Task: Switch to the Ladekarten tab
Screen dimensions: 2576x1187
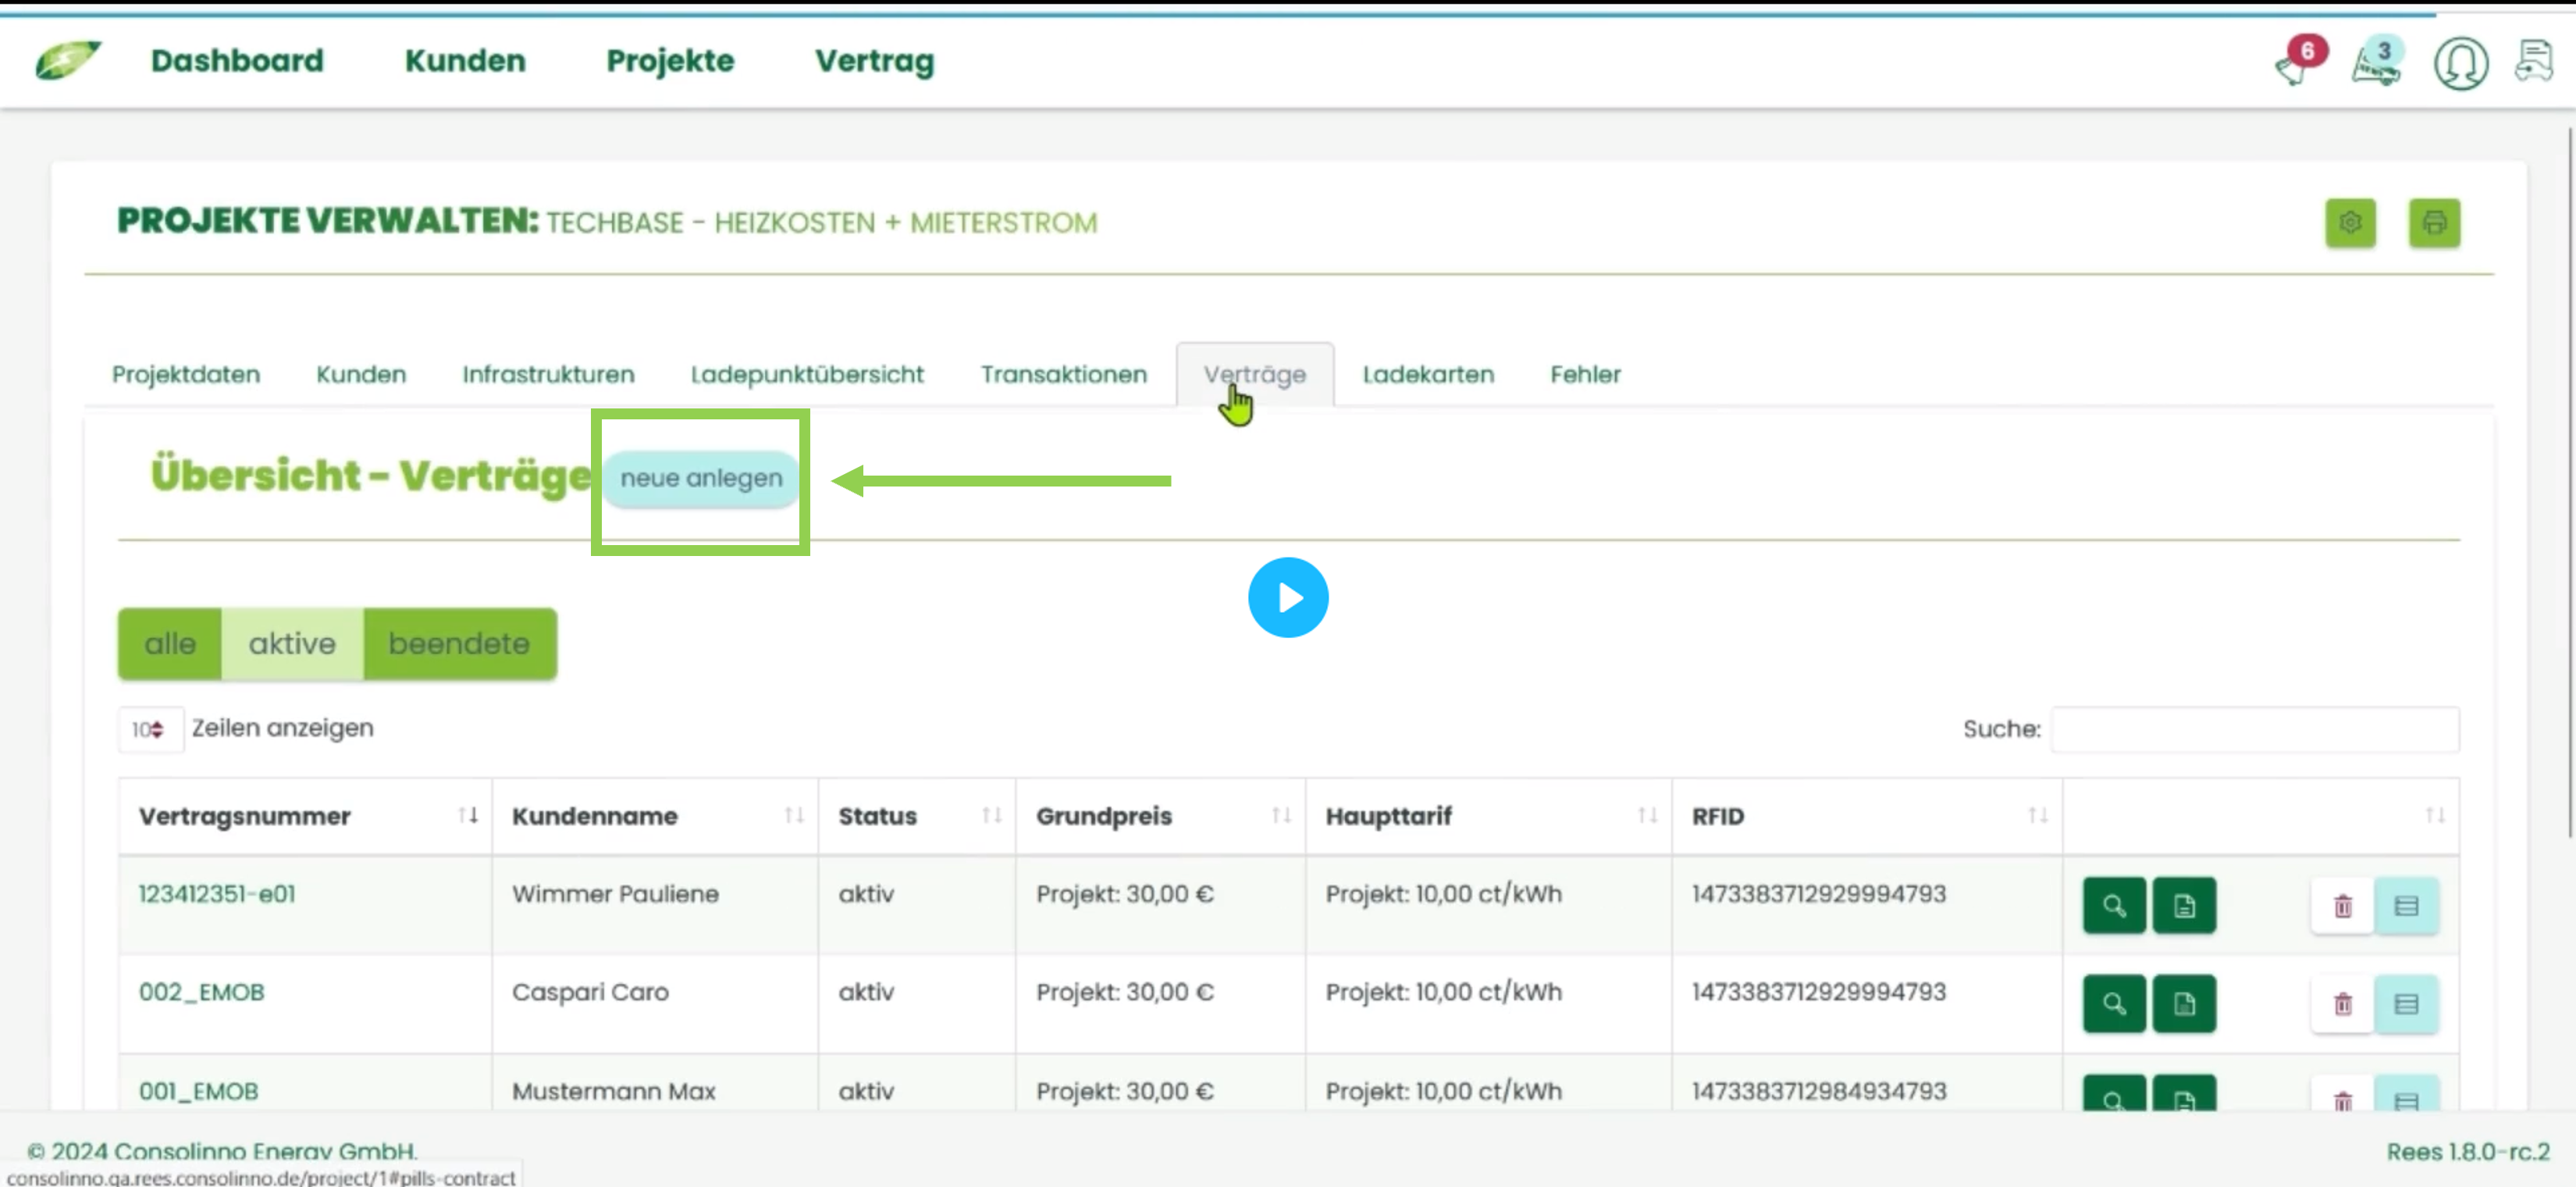Action: [x=1428, y=374]
